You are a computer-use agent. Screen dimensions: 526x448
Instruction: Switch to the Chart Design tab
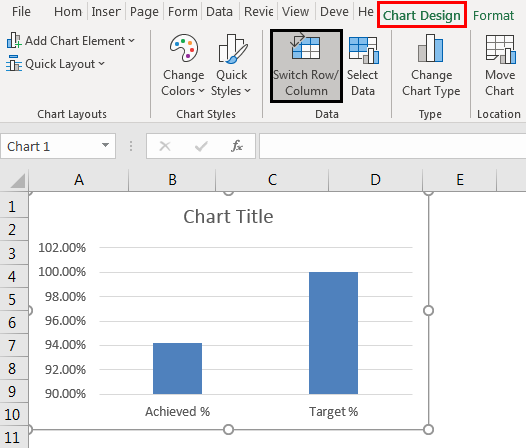pos(422,15)
